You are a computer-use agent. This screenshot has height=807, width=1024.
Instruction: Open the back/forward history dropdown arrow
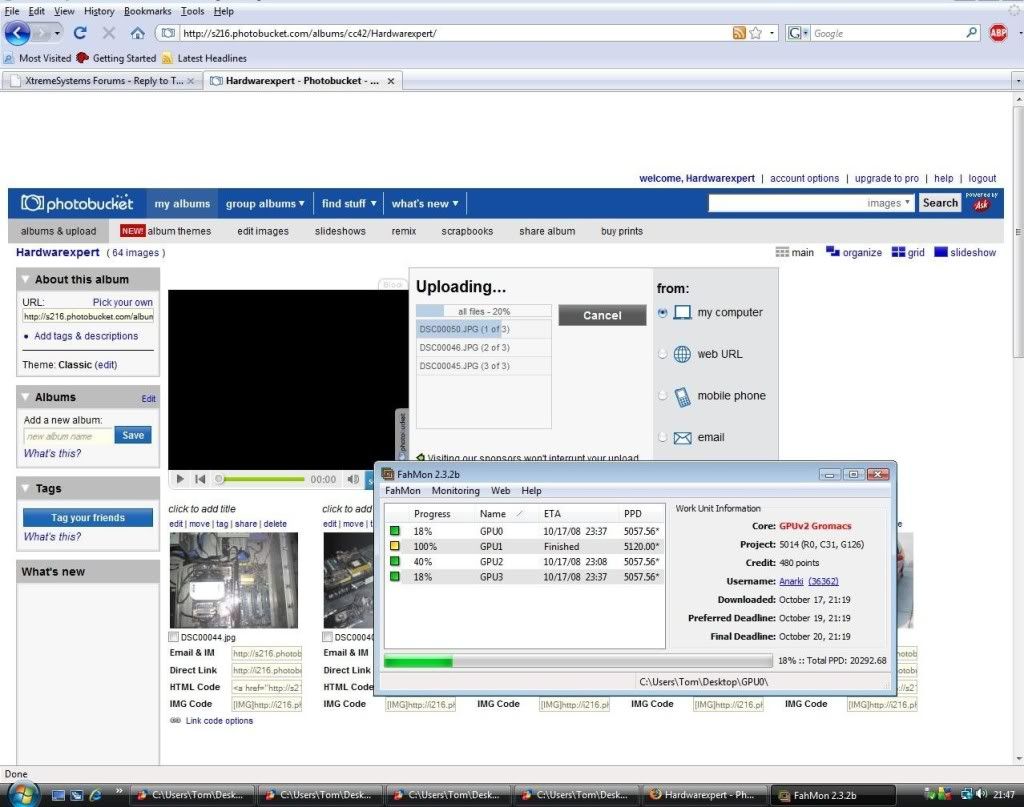coord(57,33)
